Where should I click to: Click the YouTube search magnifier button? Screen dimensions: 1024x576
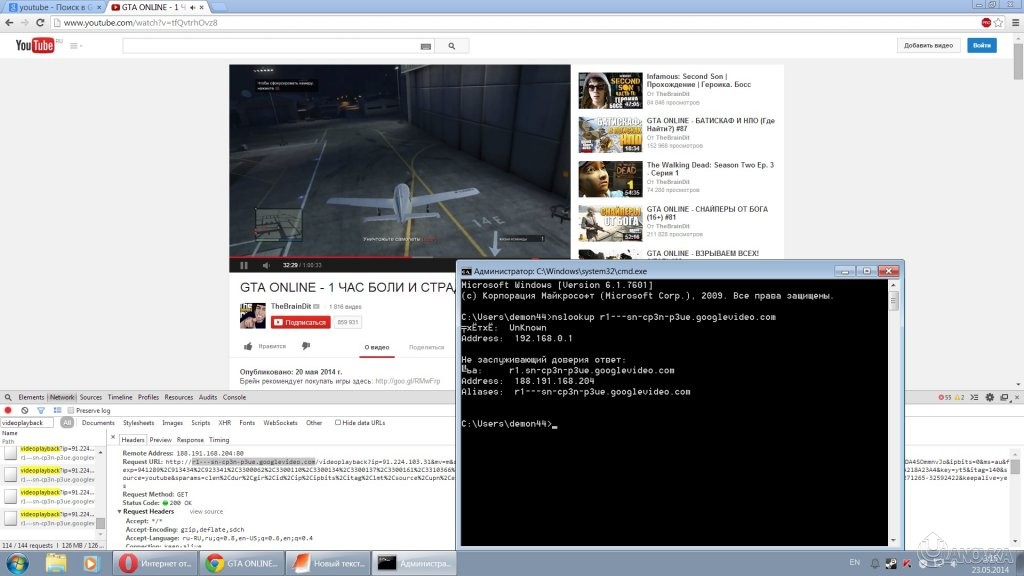[452, 46]
